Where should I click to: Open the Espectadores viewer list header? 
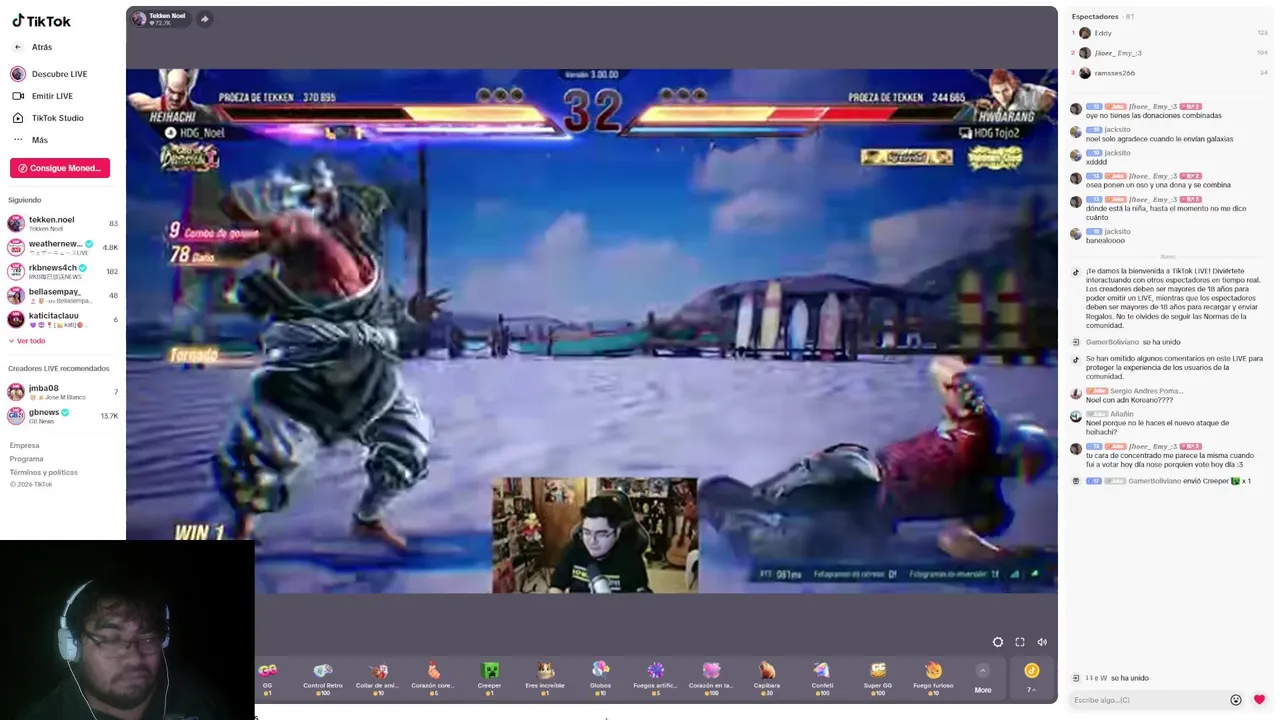click(1102, 16)
